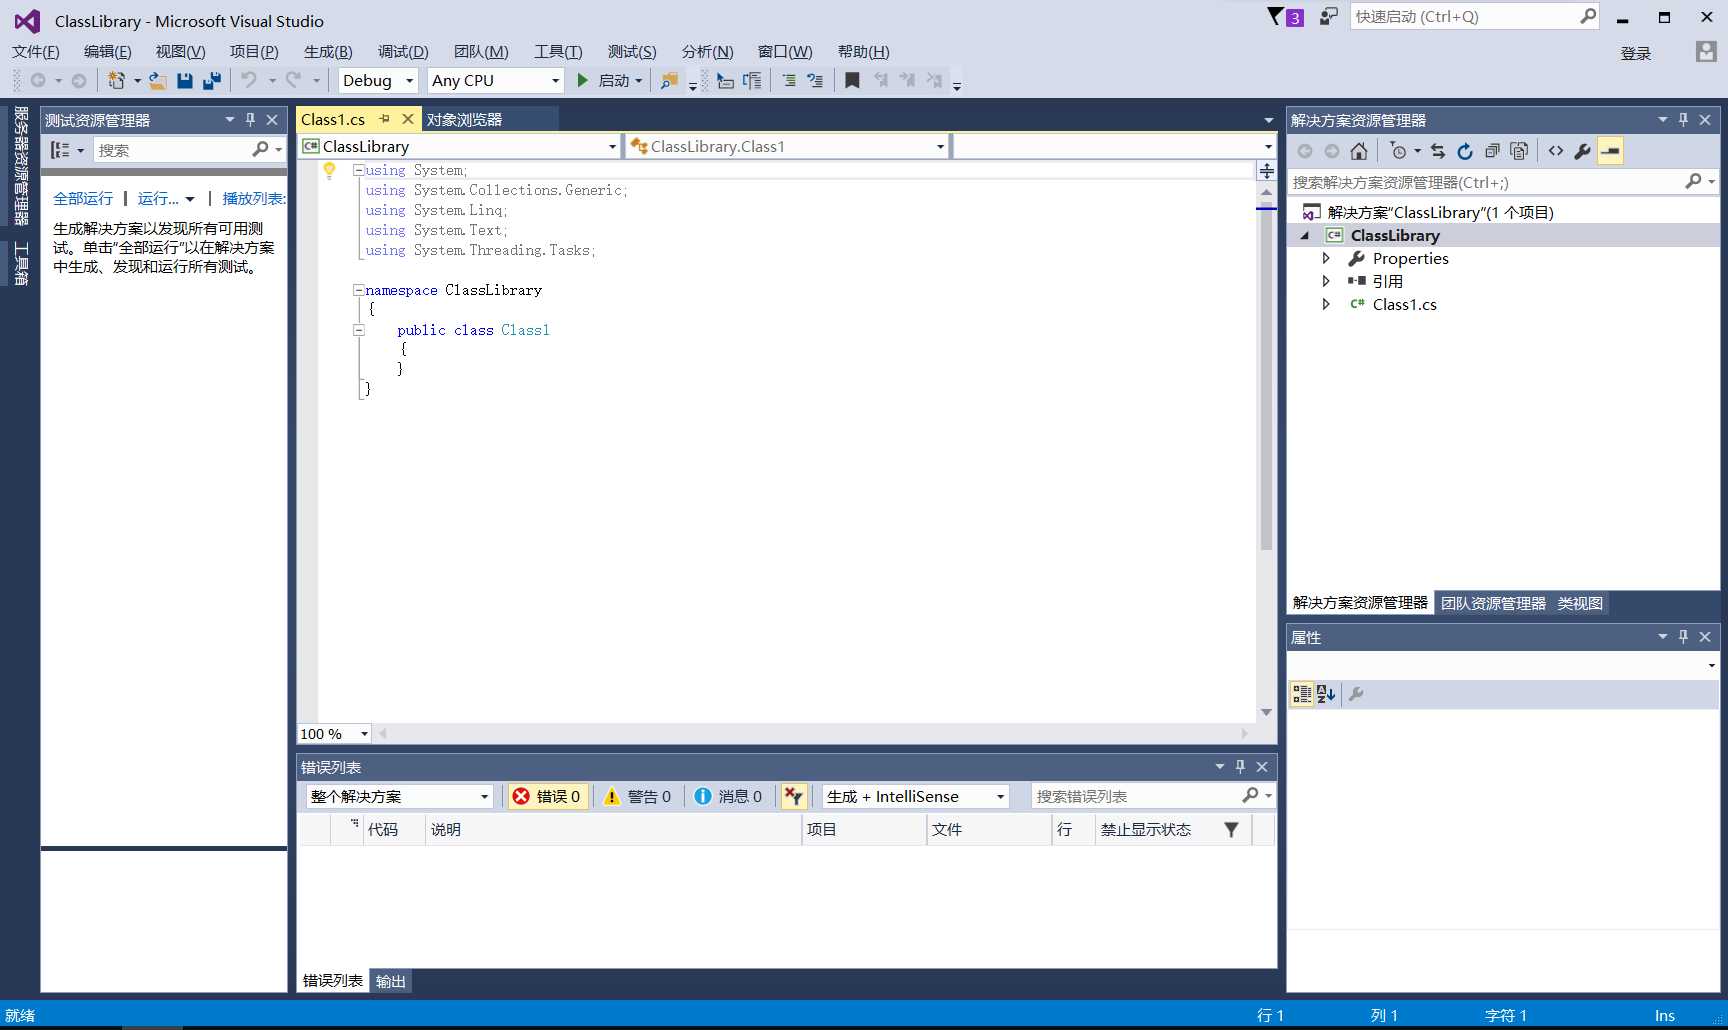The width and height of the screenshot is (1728, 1030).
Task: Toggle Preview Selected Items highlighted icon
Action: [1610, 151]
